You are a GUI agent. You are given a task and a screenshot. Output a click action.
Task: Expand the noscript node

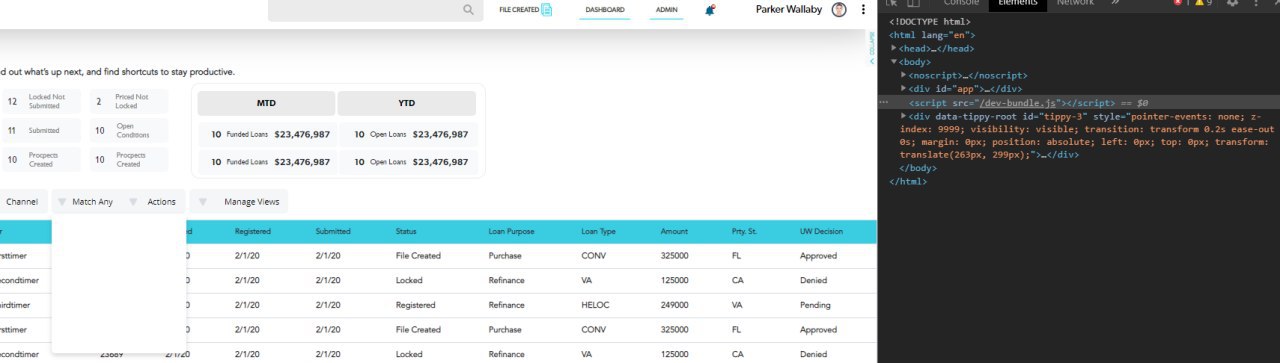click(904, 75)
